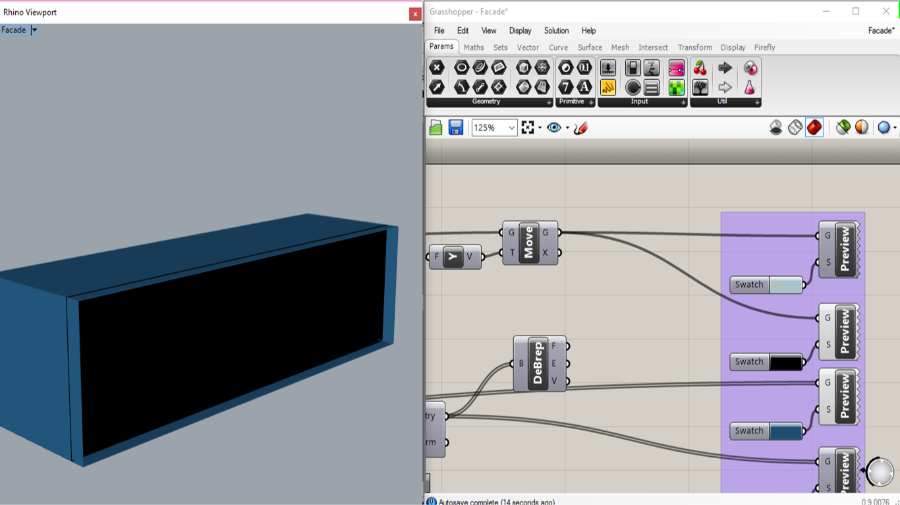Expand the Util panel with its plus
This screenshot has width=900, height=505.
click(x=757, y=102)
